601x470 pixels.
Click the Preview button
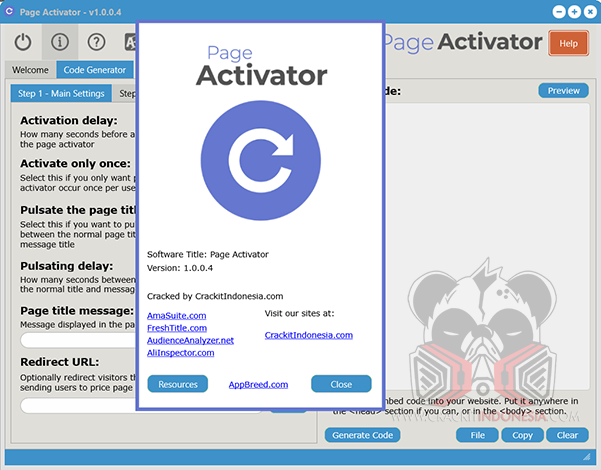(x=563, y=90)
